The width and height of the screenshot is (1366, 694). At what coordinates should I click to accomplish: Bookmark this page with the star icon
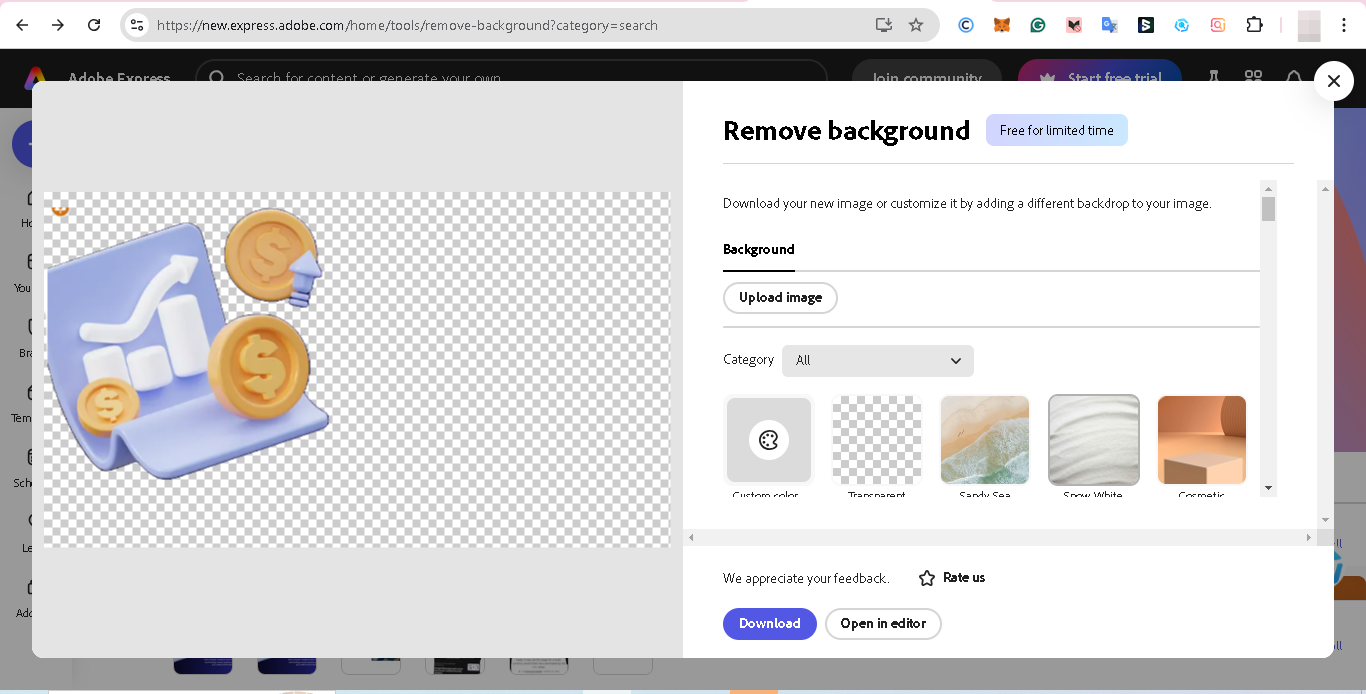point(916,25)
